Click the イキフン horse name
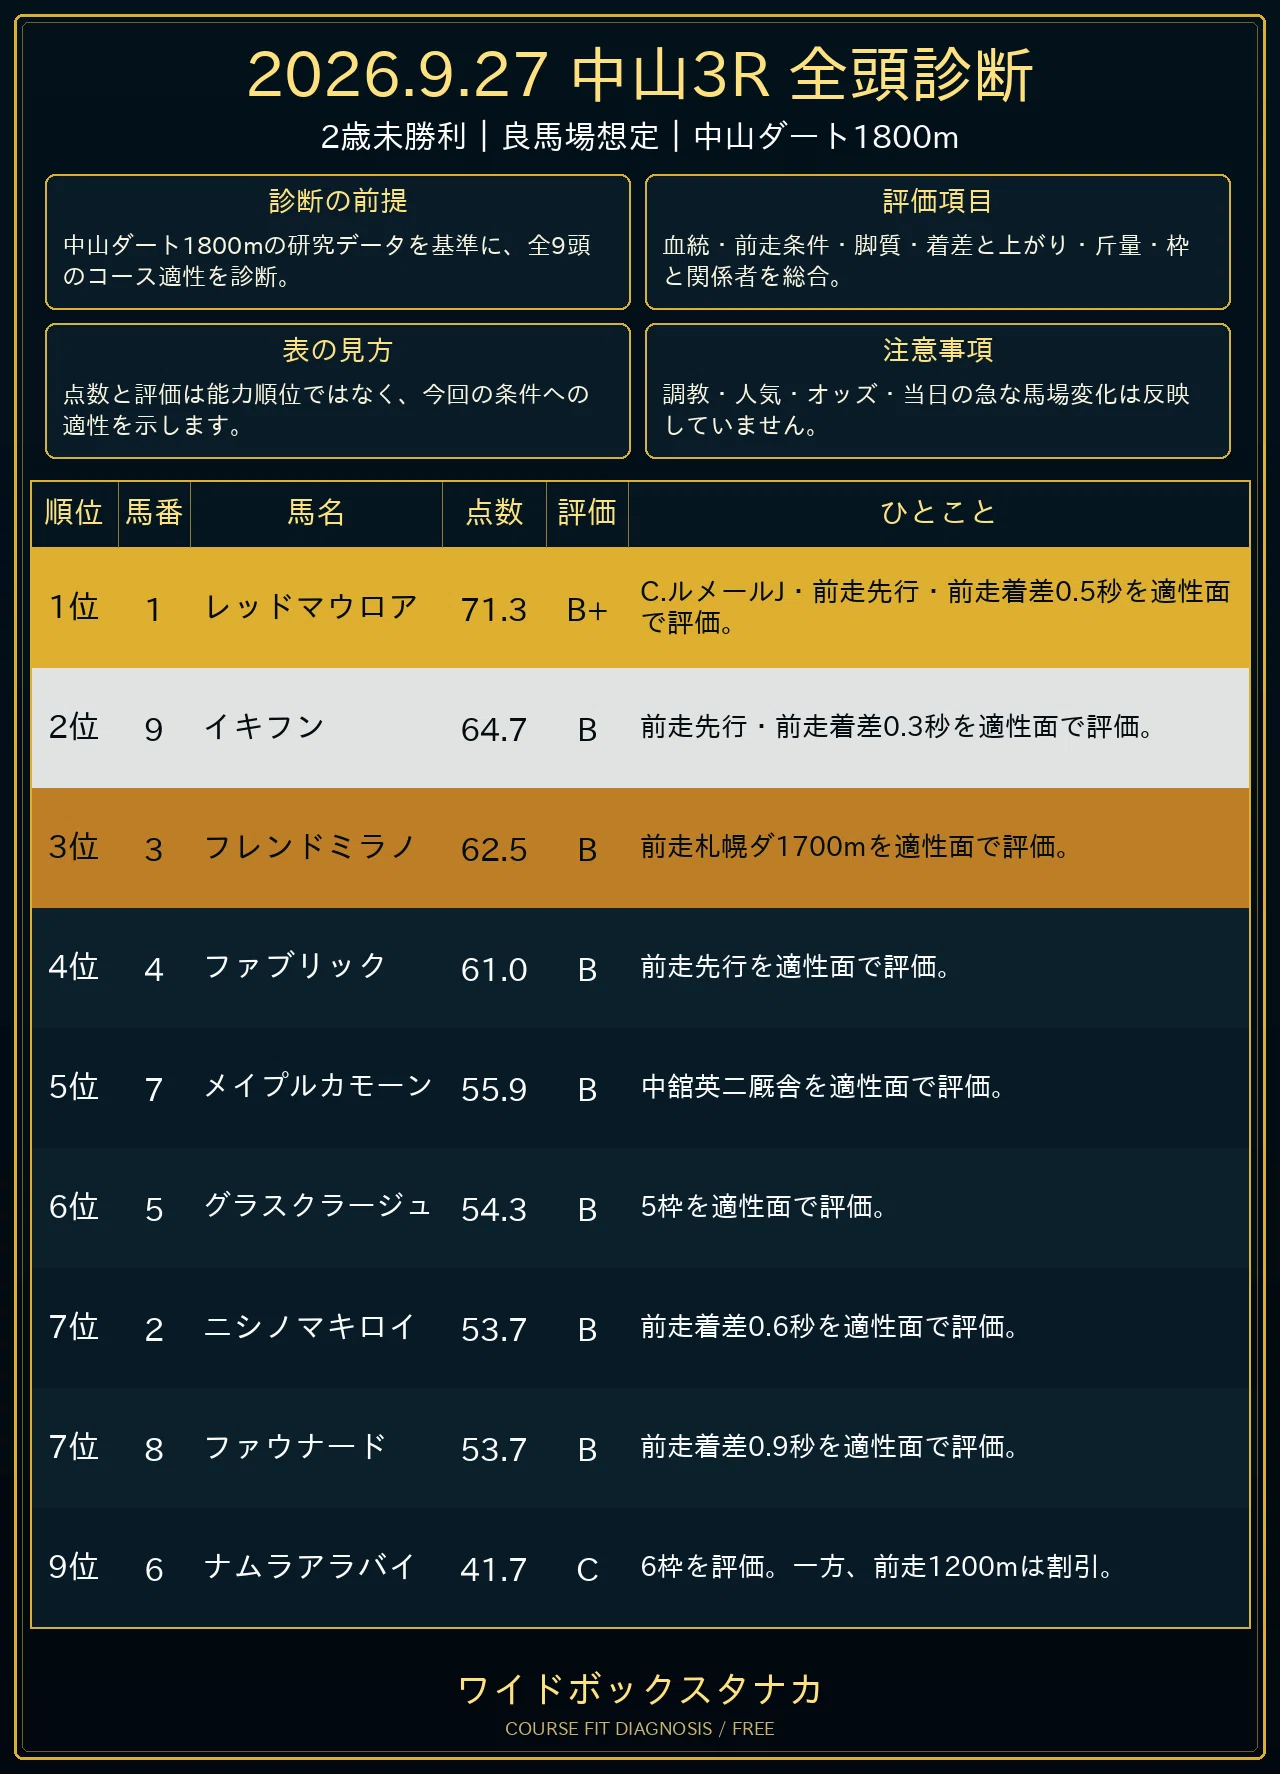The height and width of the screenshot is (1774, 1280). (x=264, y=727)
